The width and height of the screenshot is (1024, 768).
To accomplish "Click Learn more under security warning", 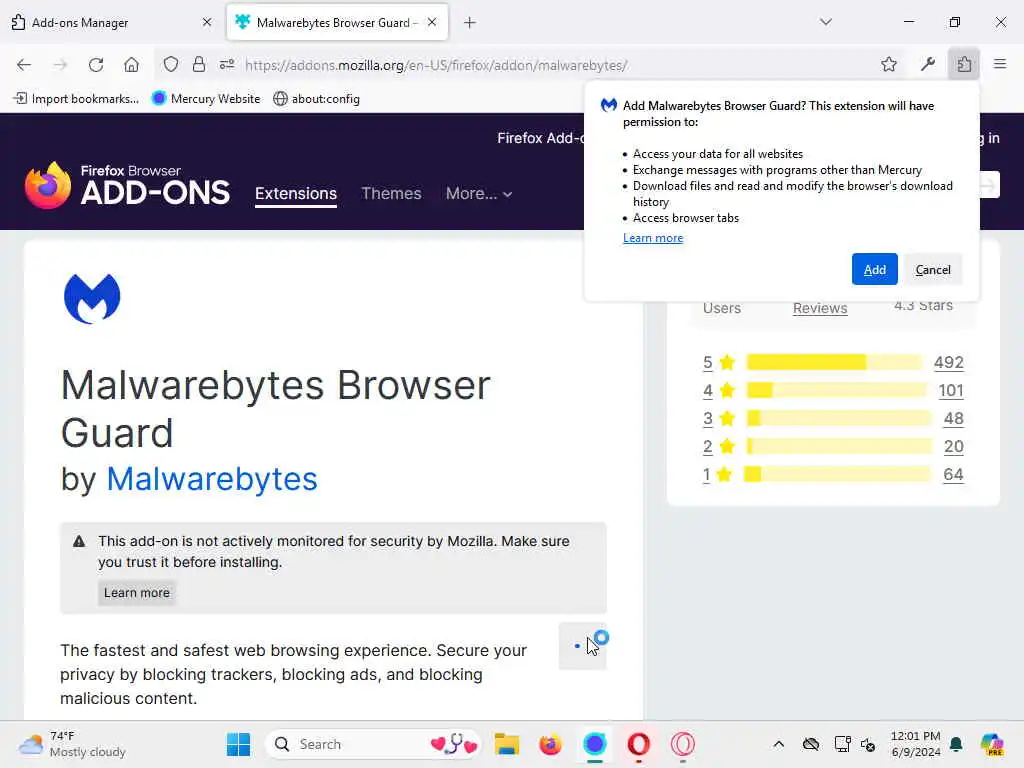I will (x=136, y=592).
